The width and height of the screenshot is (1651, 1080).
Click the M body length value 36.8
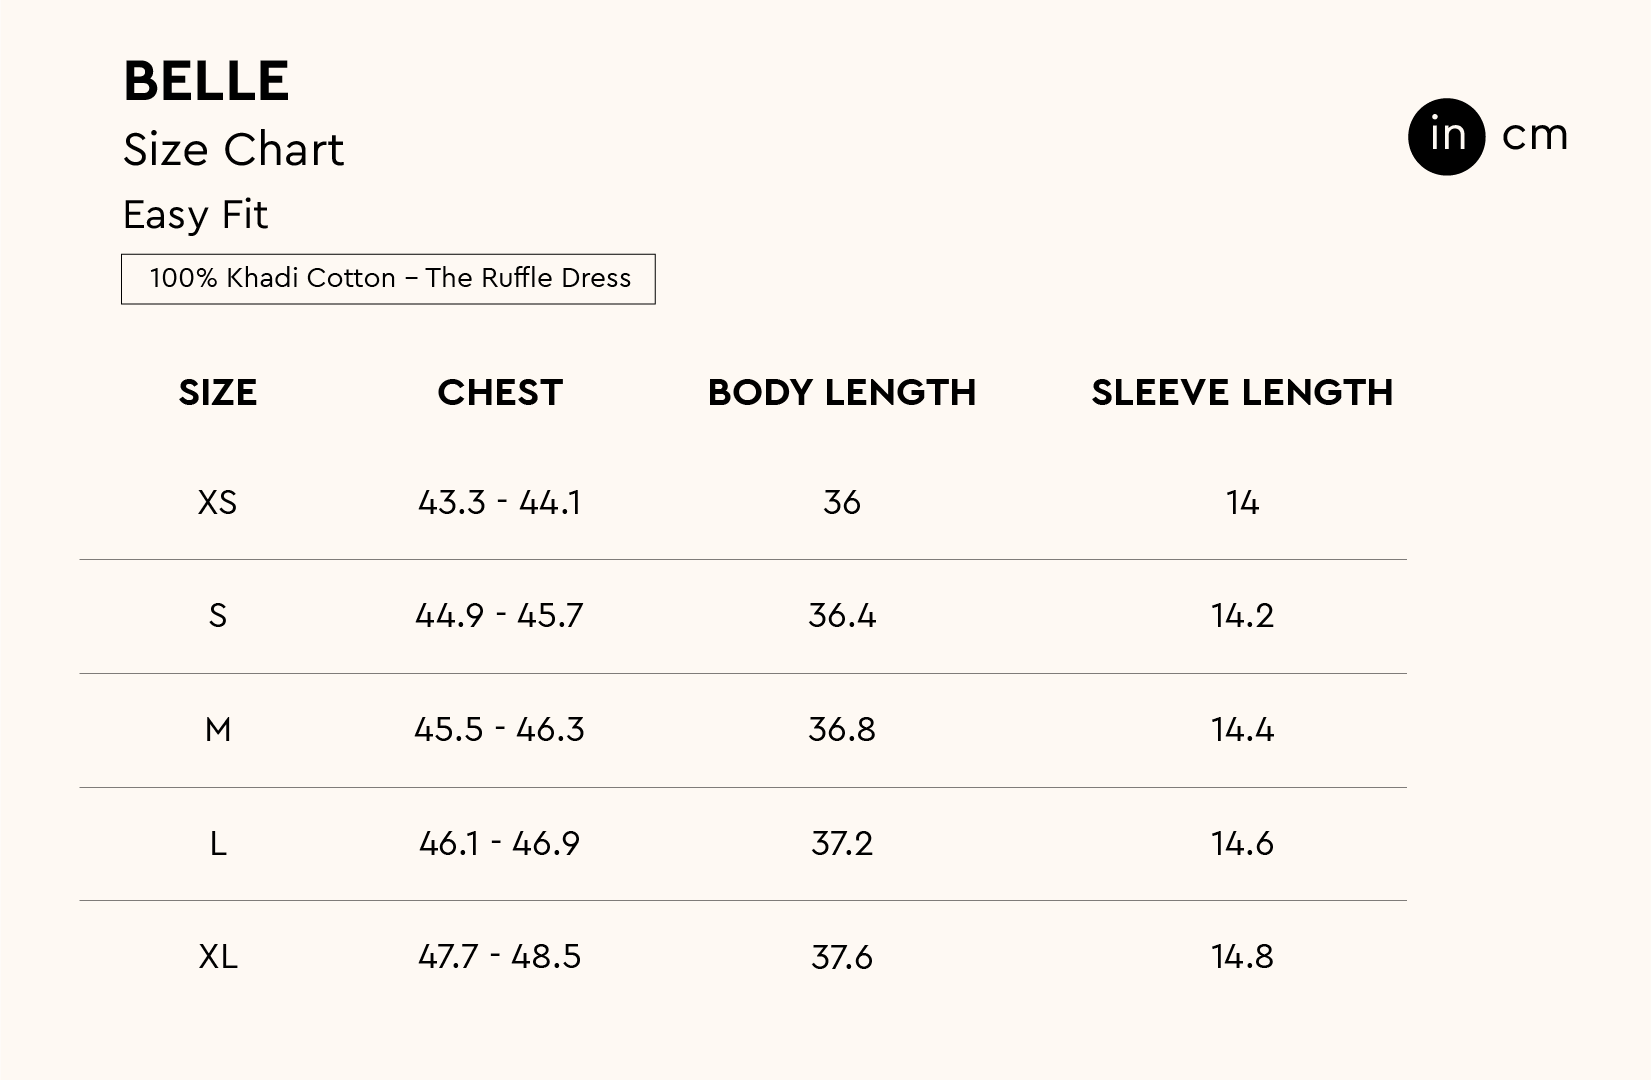[841, 730]
